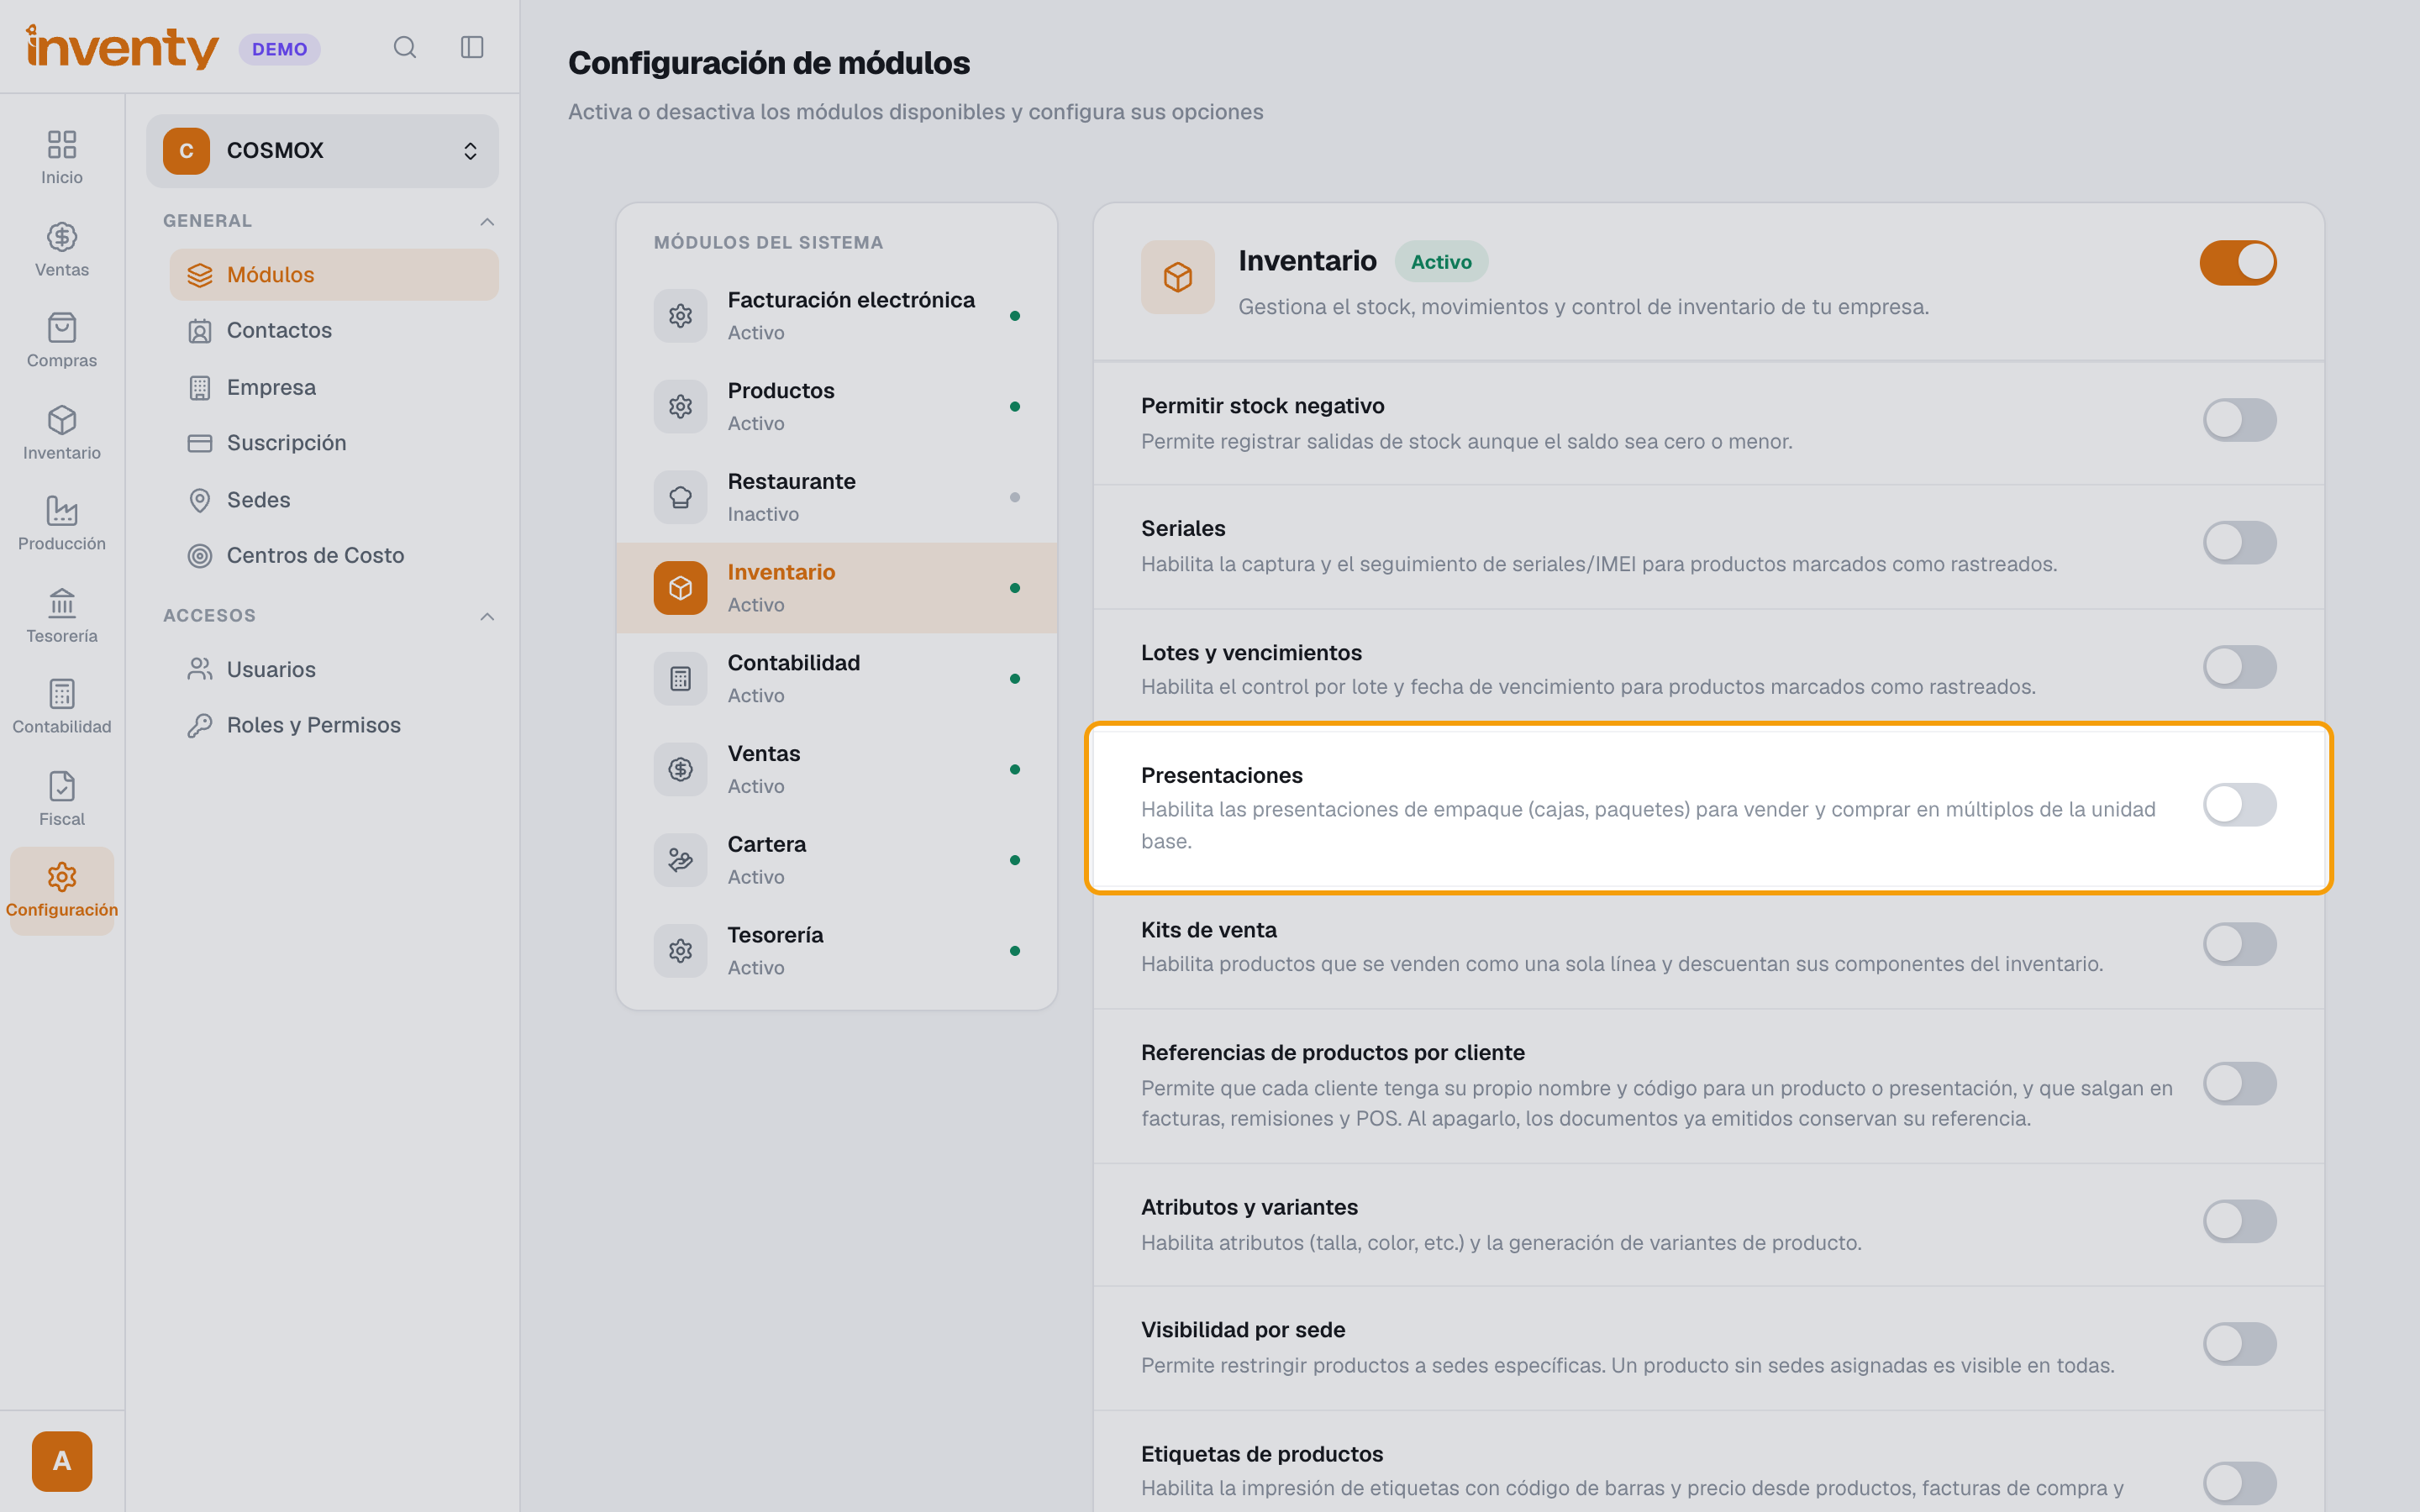Viewport: 2420px width, 1512px height.
Task: Click the inventy logo
Action: [122, 47]
